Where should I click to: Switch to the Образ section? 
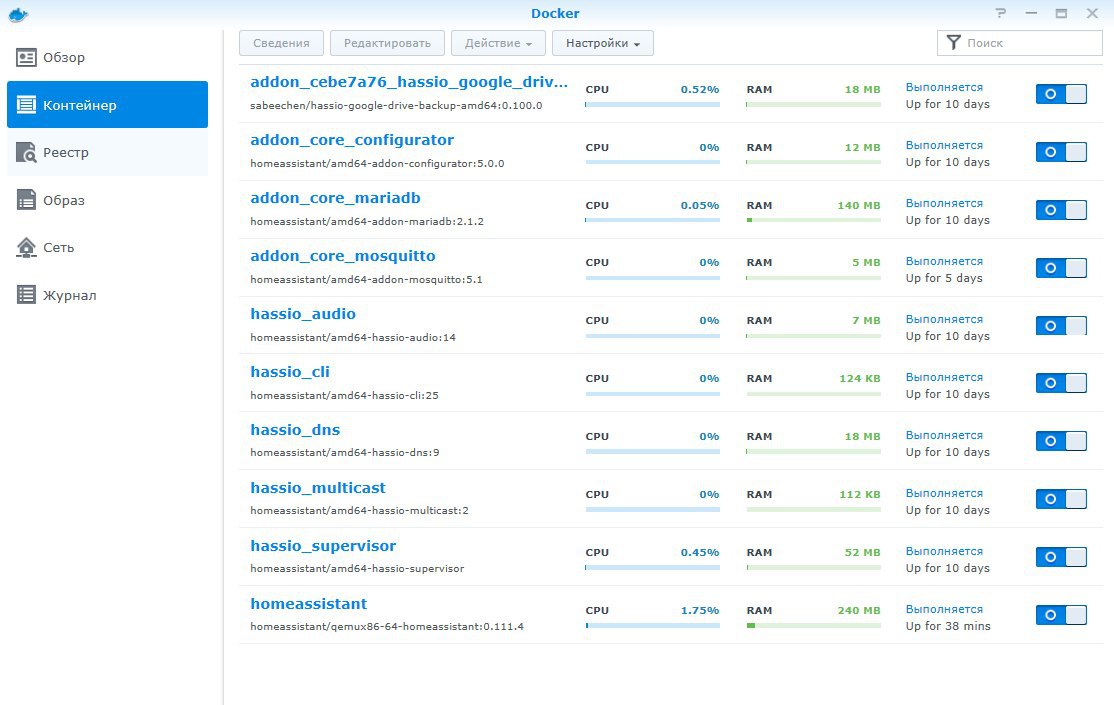pos(107,200)
